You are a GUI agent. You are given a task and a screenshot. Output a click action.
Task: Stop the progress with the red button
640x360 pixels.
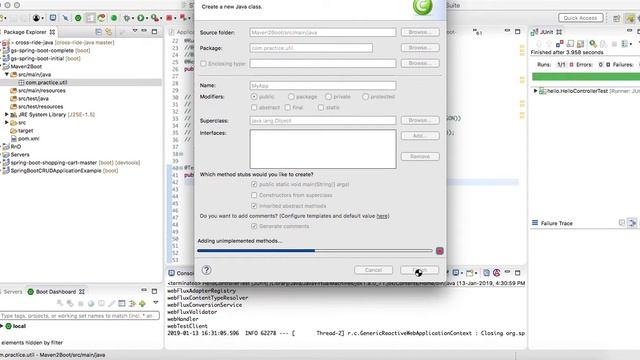[x=440, y=251]
